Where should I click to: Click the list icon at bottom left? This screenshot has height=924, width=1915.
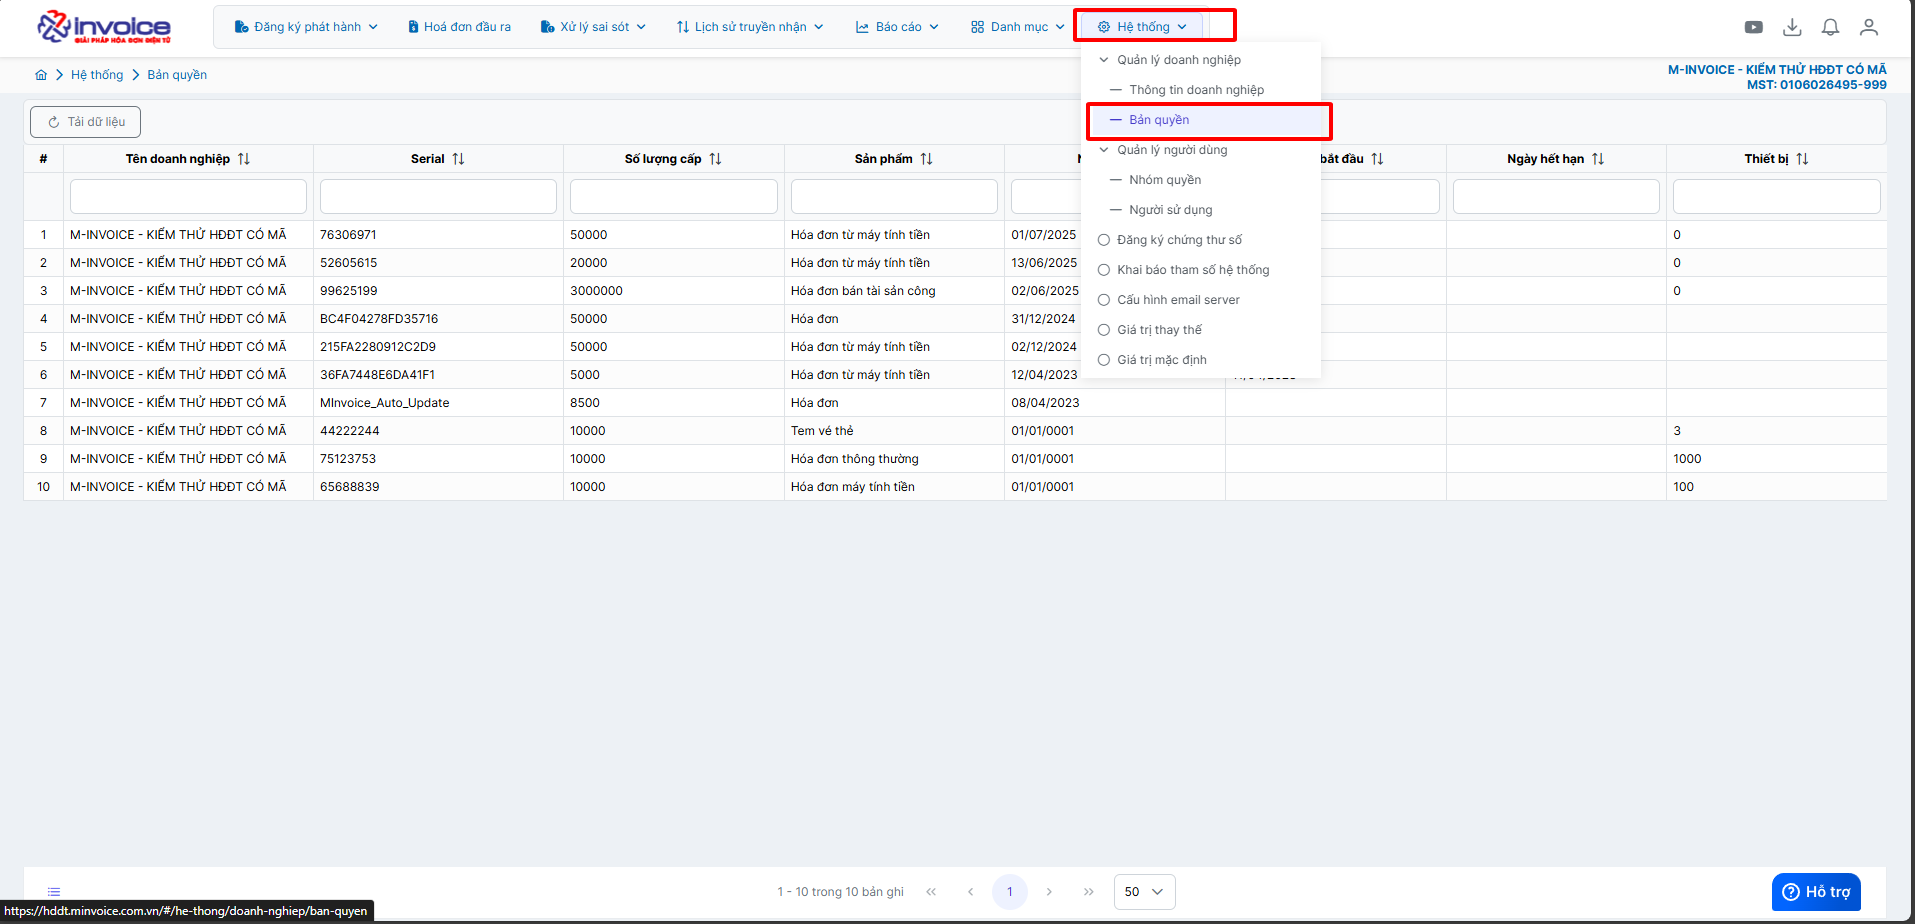(x=54, y=892)
